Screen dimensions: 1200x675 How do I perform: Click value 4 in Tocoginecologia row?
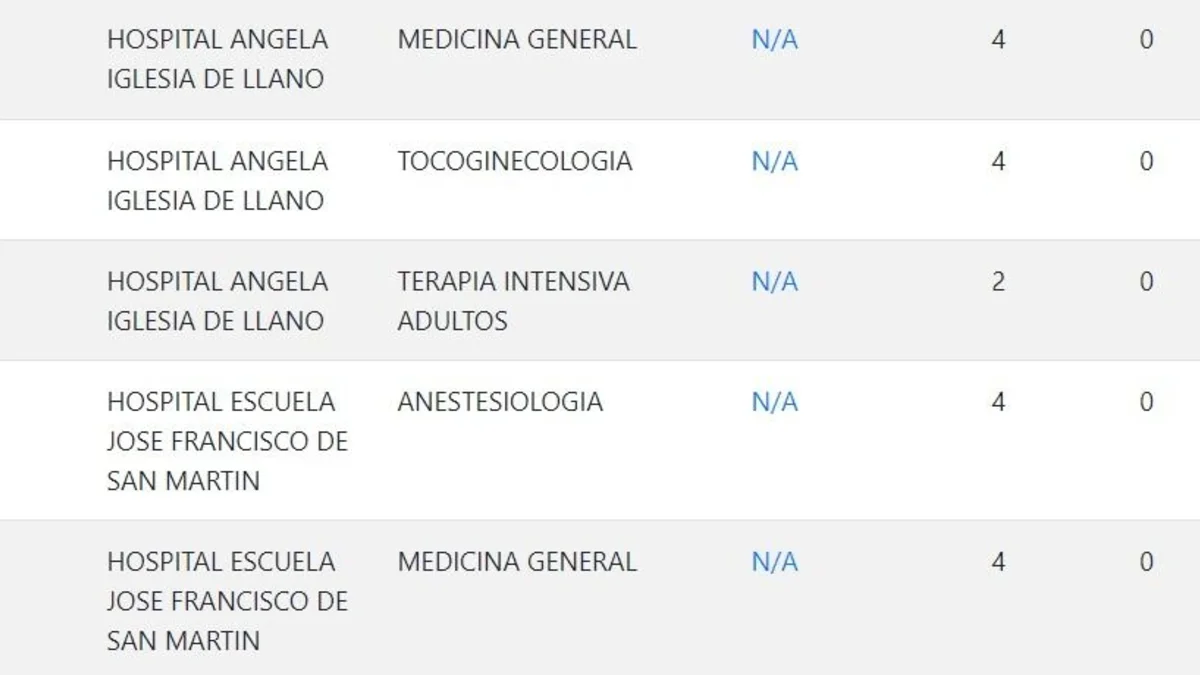998,161
